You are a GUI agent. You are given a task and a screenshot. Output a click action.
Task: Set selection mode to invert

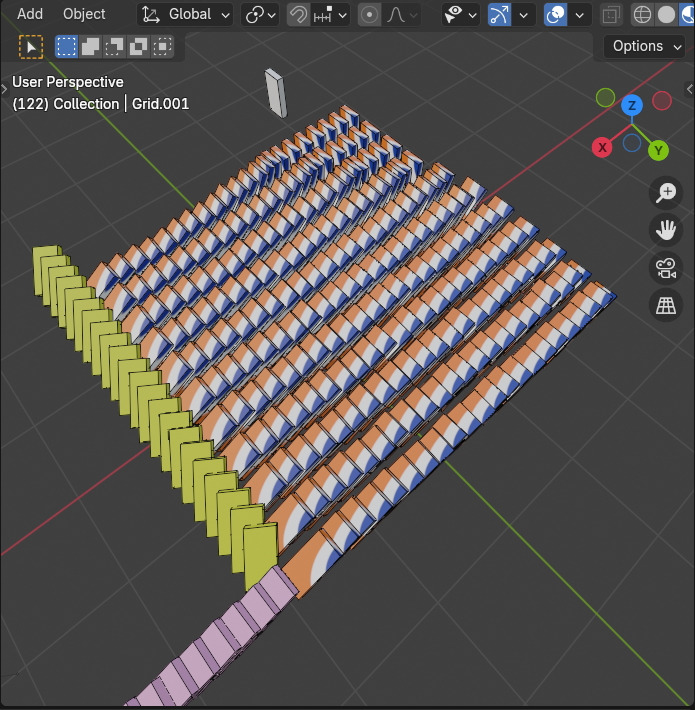pyautogui.click(x=138, y=46)
